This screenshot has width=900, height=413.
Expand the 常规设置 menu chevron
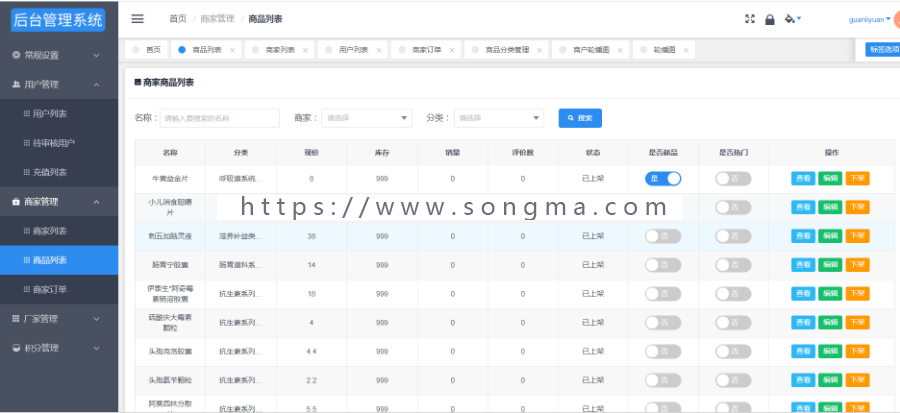pyautogui.click(x=96, y=56)
